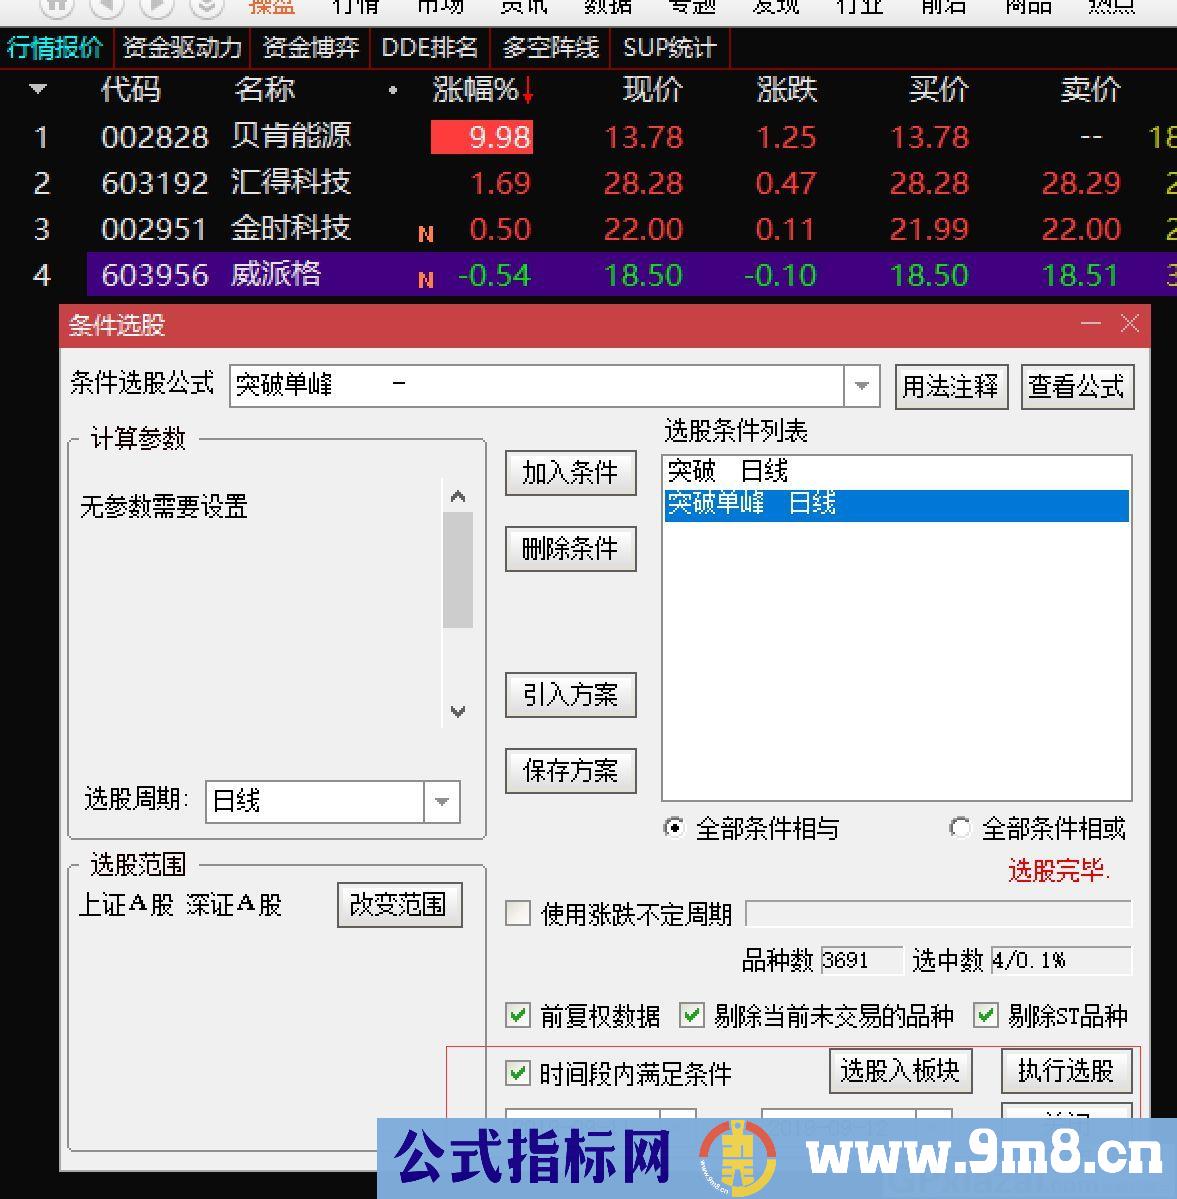Click the N marker beside 金时科技
This screenshot has width=1177, height=1199.
click(426, 234)
